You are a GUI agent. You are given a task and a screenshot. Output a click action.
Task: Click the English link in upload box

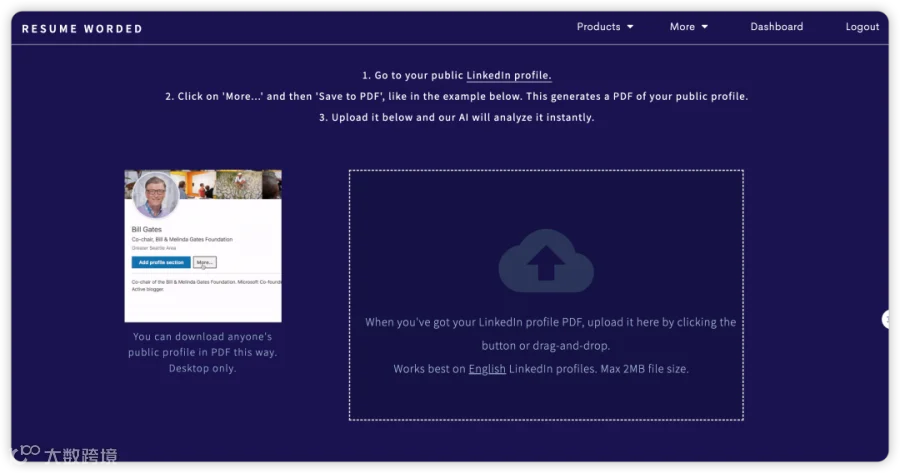tap(487, 369)
